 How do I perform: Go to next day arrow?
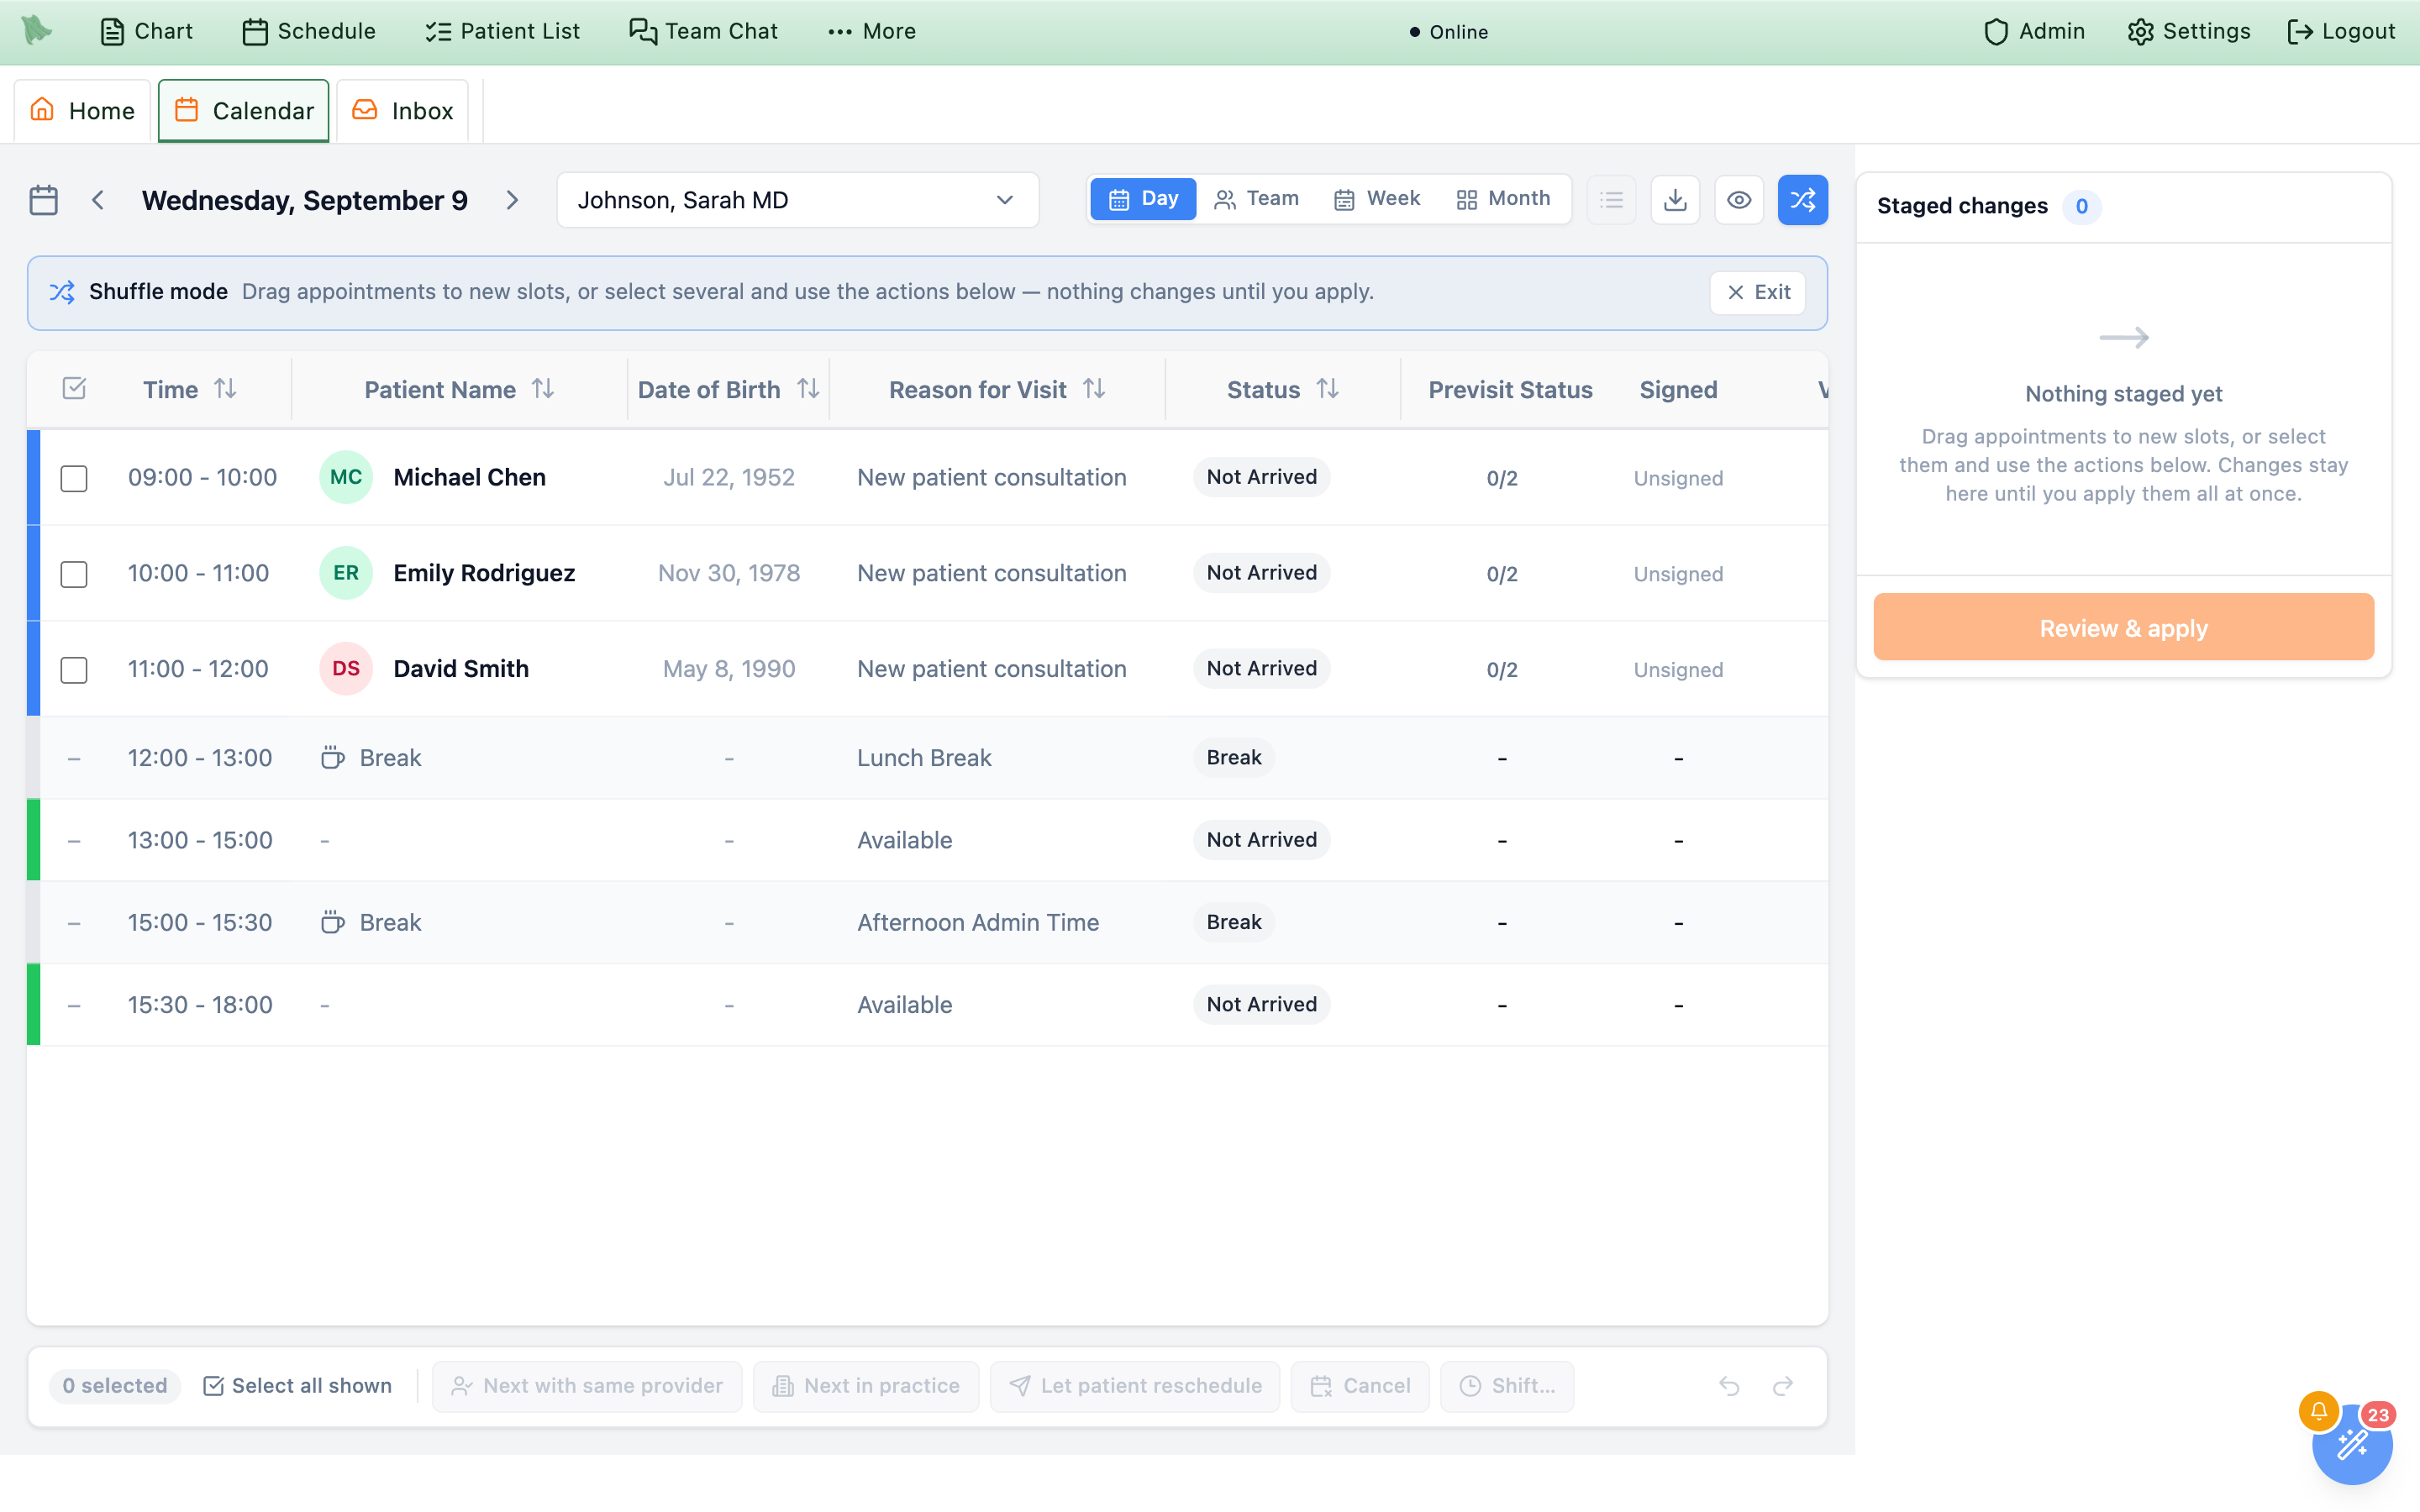(x=512, y=200)
